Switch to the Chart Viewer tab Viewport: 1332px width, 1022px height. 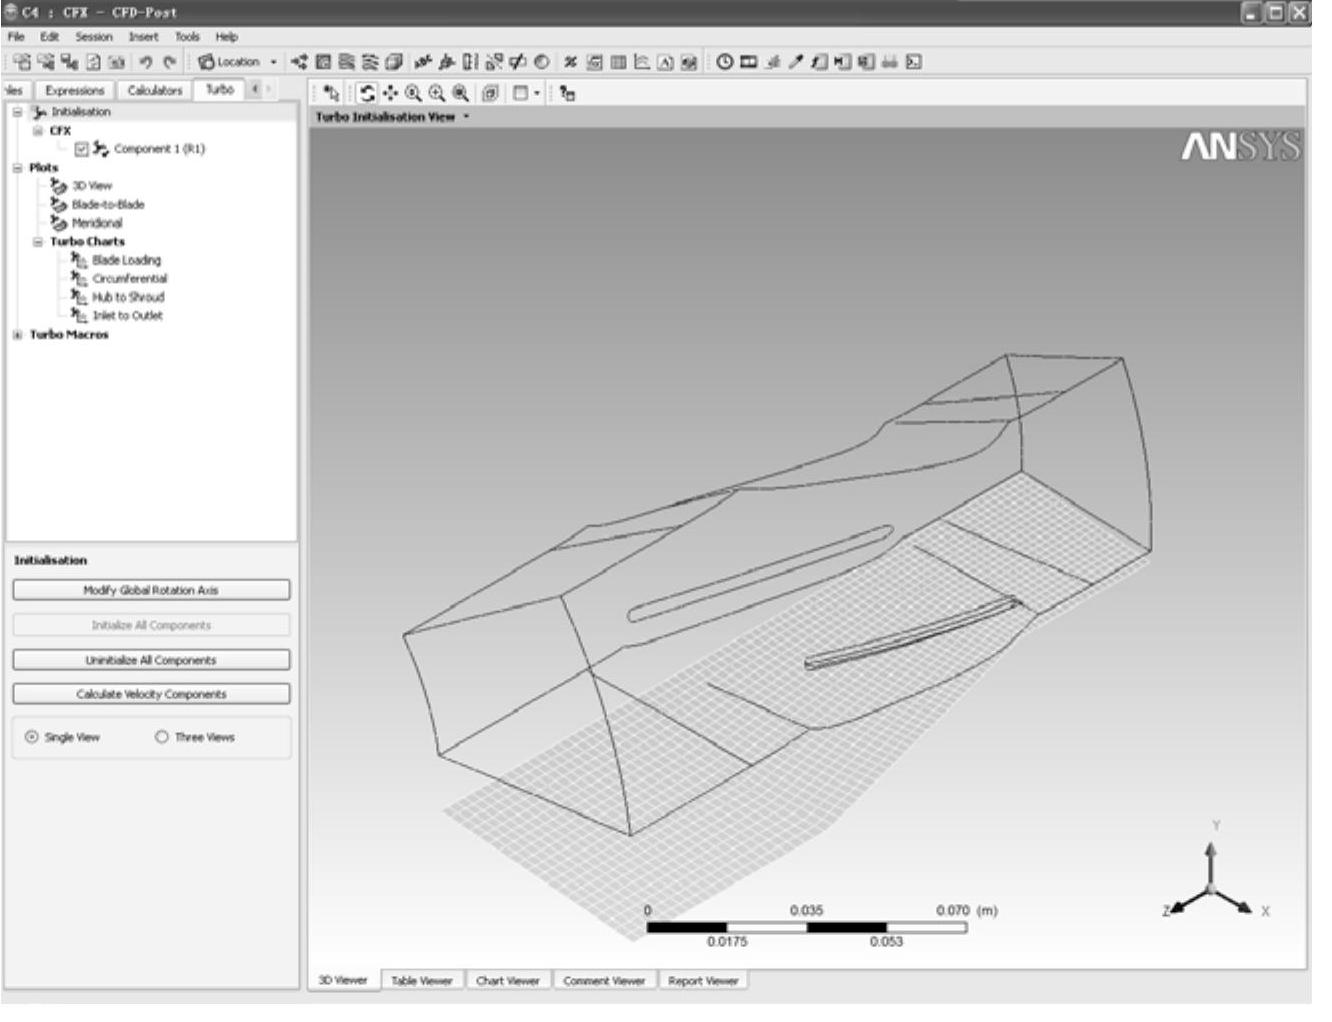pos(507,981)
